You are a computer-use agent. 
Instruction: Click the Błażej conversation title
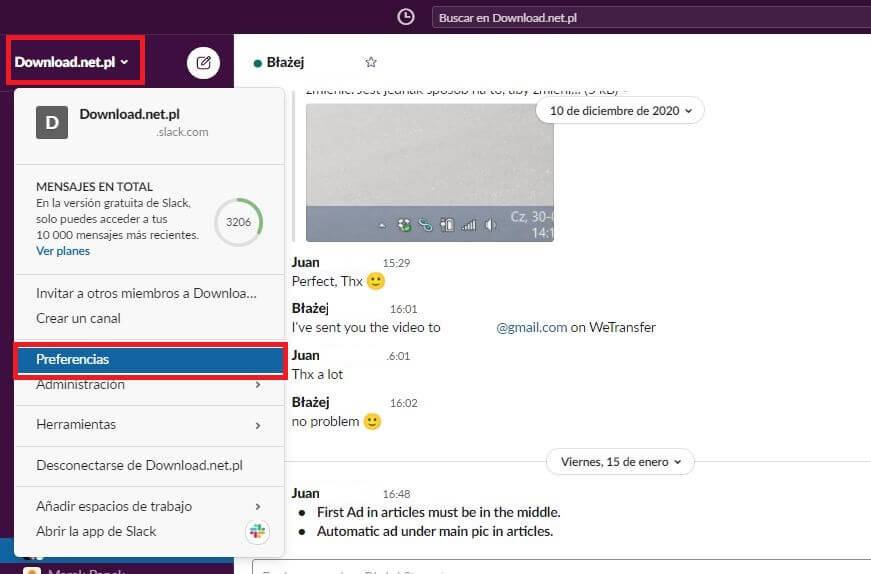[x=285, y=62]
